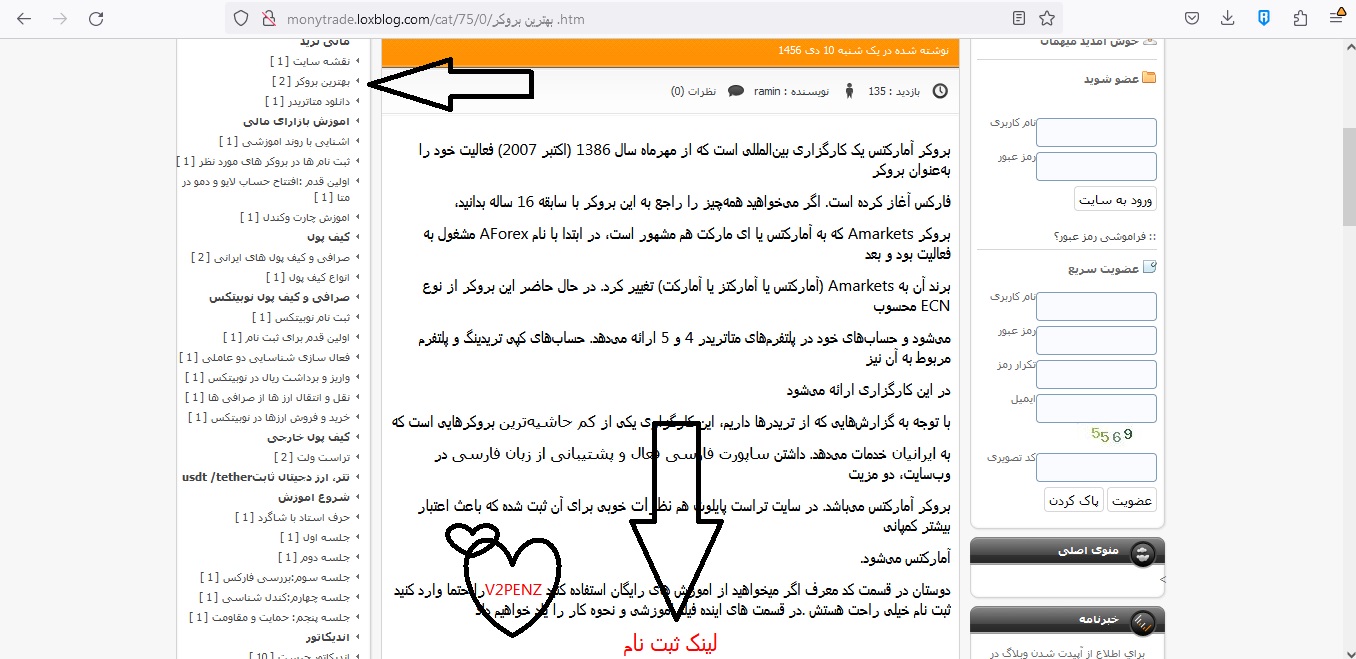
Task: Click the round icon in خبرنامه header
Action: pyautogui.click(x=1142, y=622)
